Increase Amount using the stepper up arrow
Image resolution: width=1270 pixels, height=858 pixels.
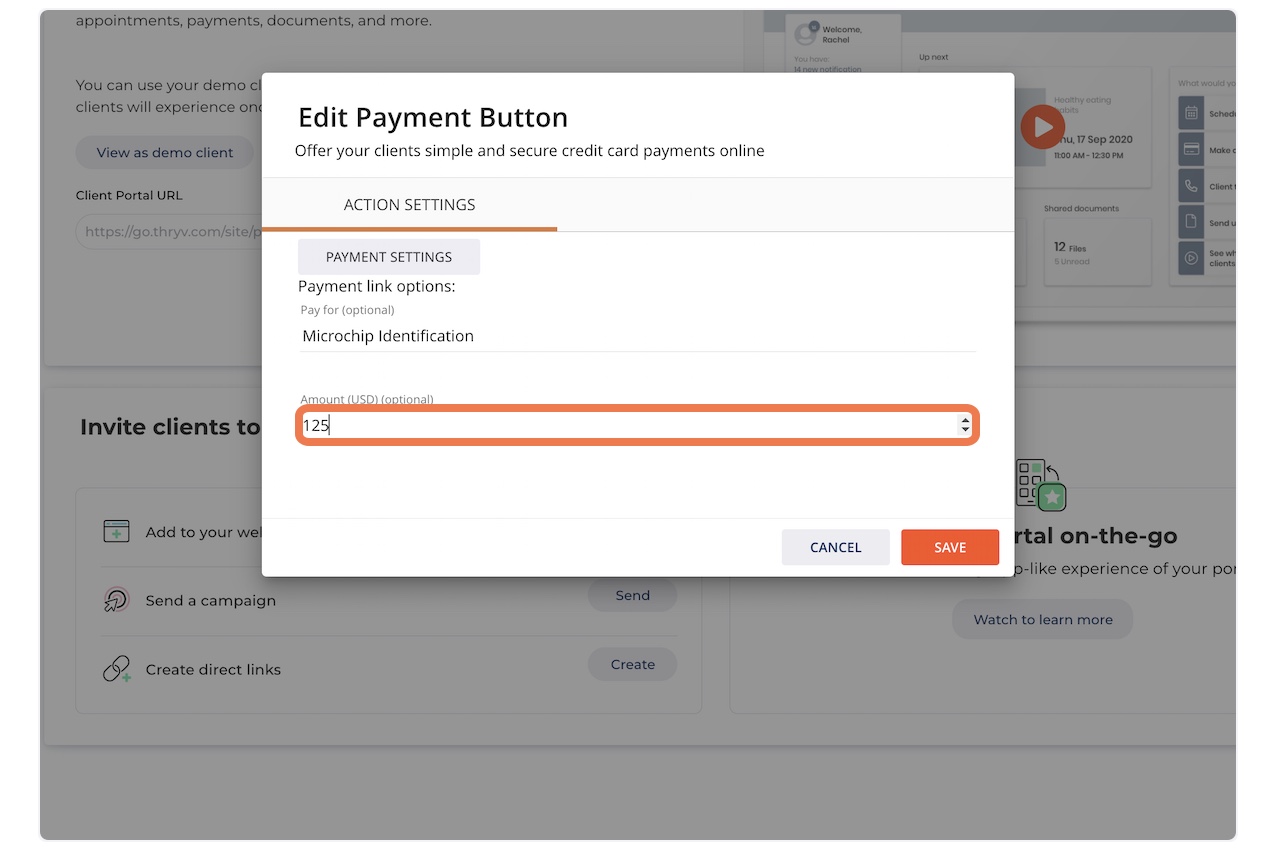tap(965, 420)
